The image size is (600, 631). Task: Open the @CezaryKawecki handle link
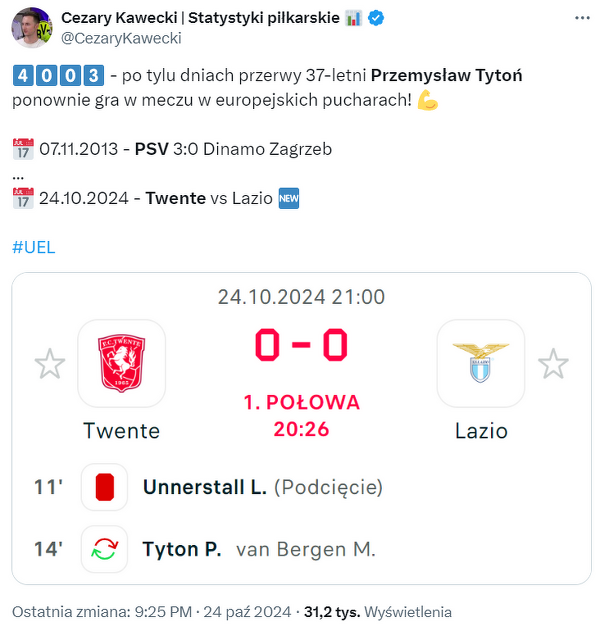coord(121,38)
